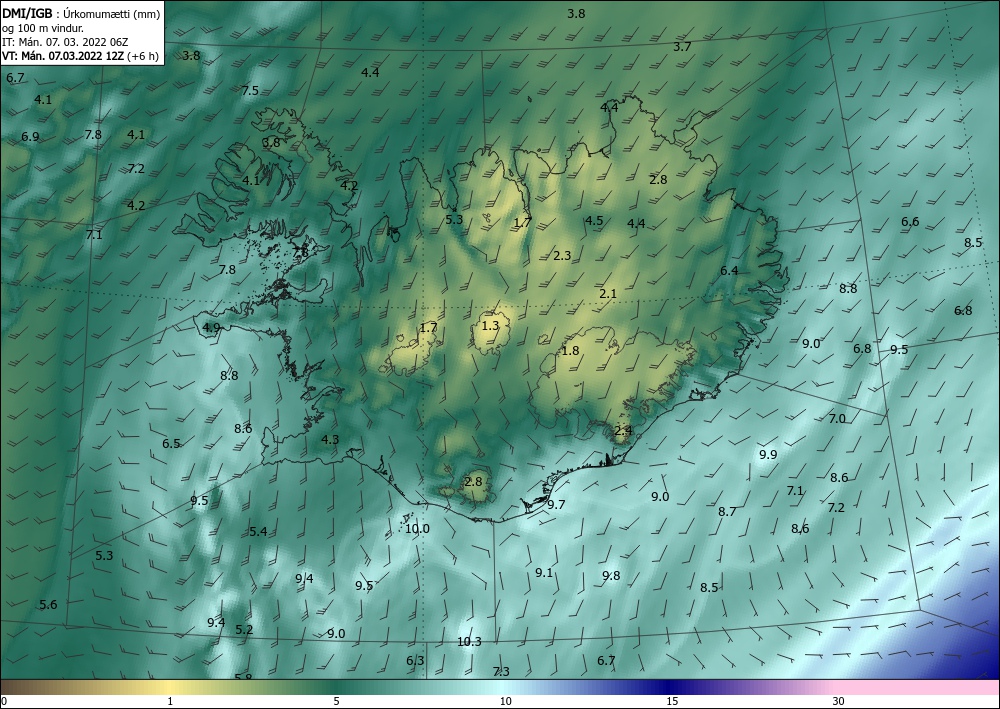Select the map value '5.6'
This screenshot has height=709, width=1000.
click(48, 604)
